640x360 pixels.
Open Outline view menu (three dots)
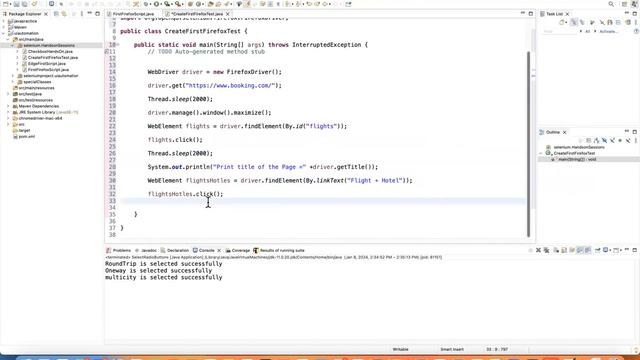pyautogui.click(x=636, y=140)
